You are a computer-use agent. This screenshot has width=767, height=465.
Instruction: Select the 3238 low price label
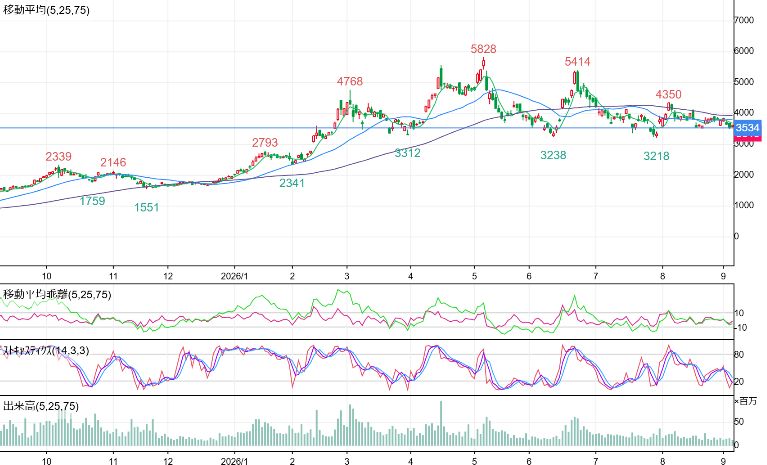tap(553, 155)
